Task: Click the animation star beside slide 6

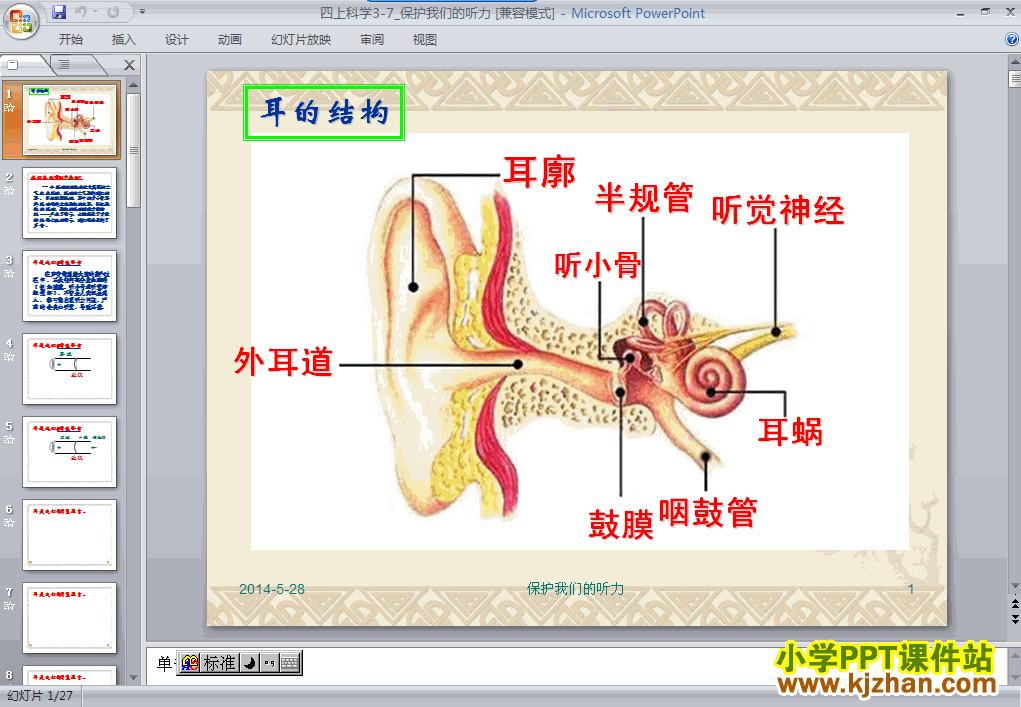Action: tap(9, 523)
